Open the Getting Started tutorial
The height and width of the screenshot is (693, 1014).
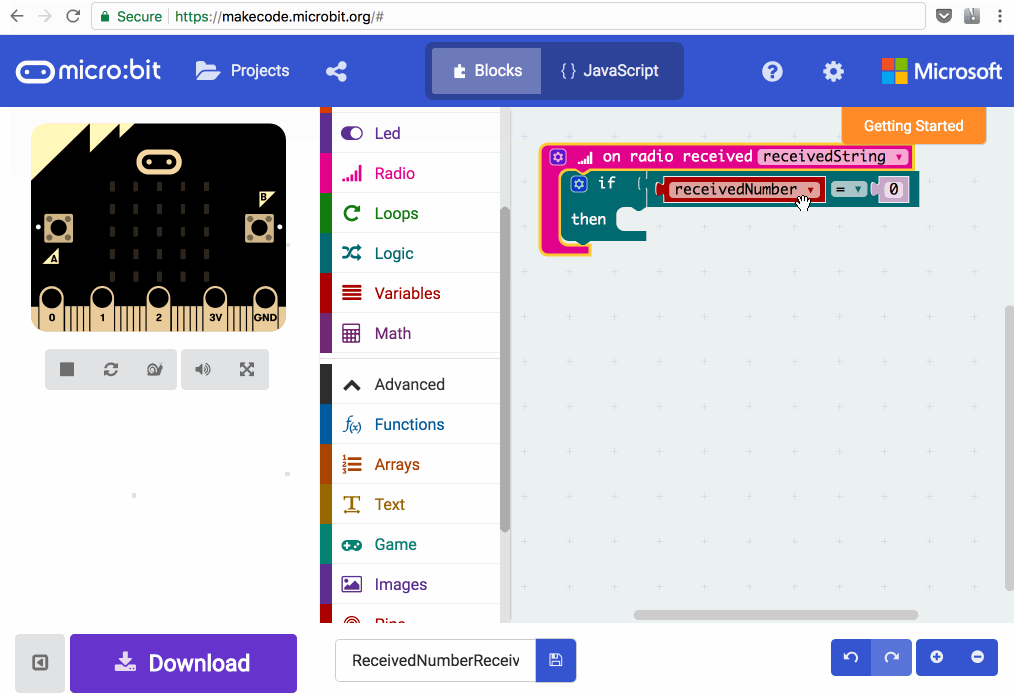pos(914,125)
